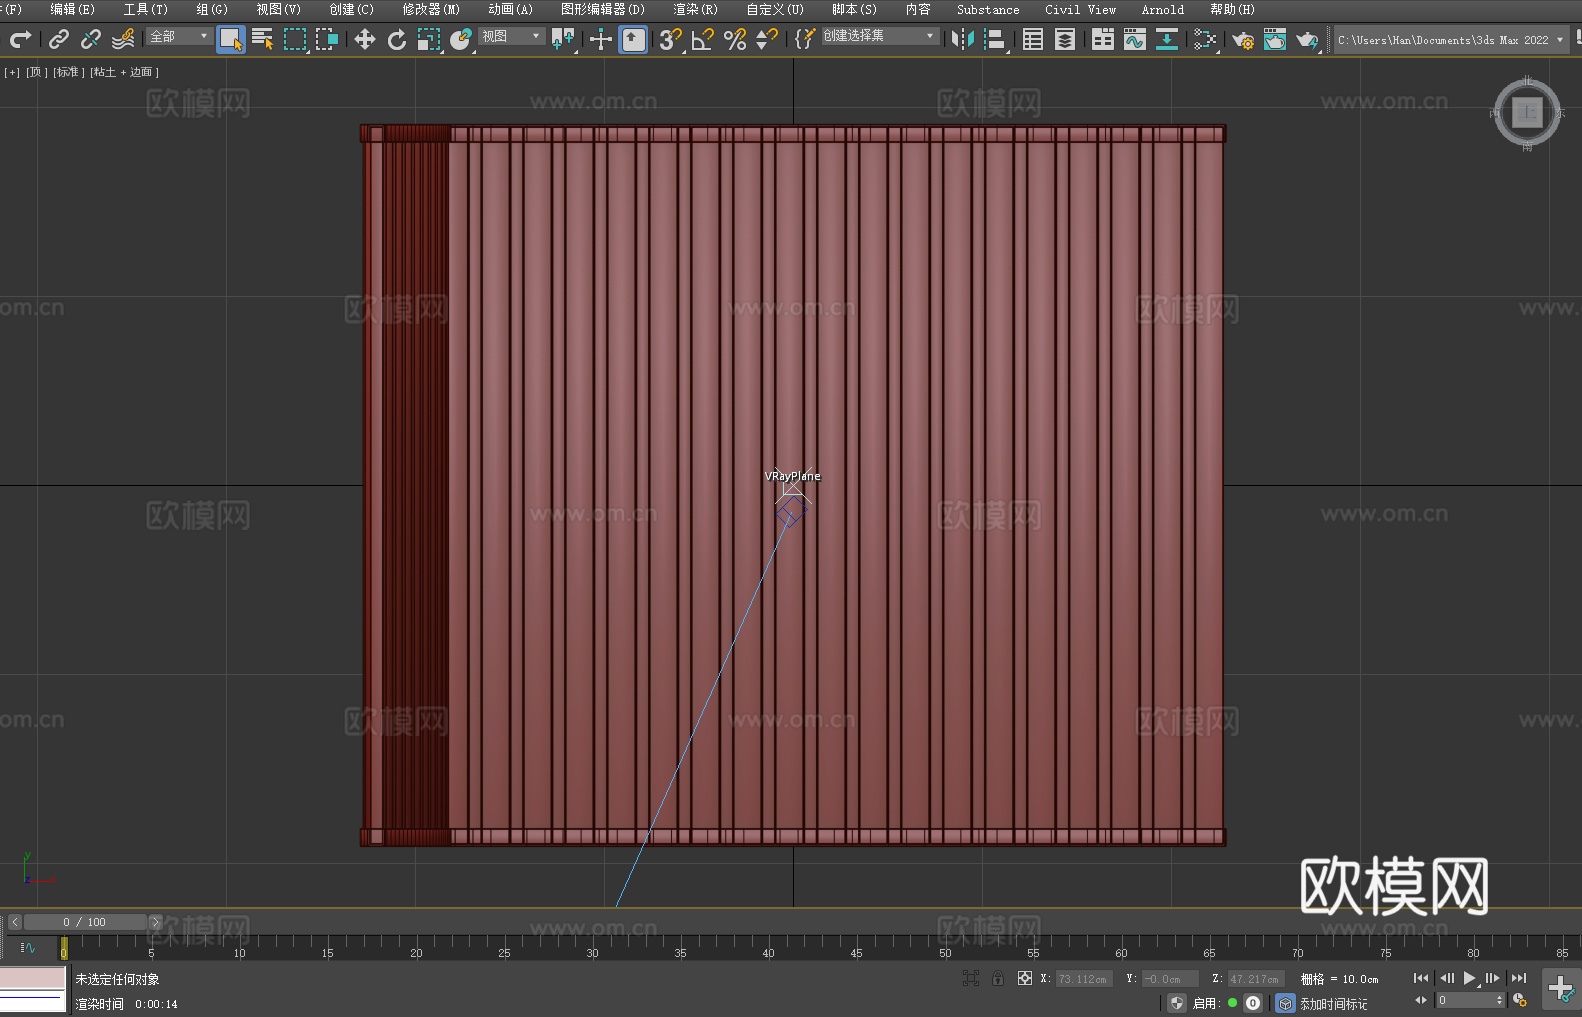Click the Mirror tool icon

point(963,39)
